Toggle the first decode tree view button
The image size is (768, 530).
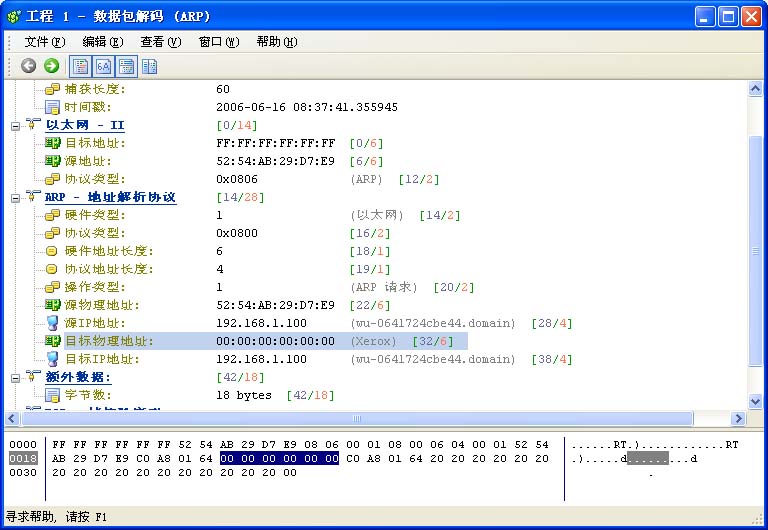click(80, 66)
